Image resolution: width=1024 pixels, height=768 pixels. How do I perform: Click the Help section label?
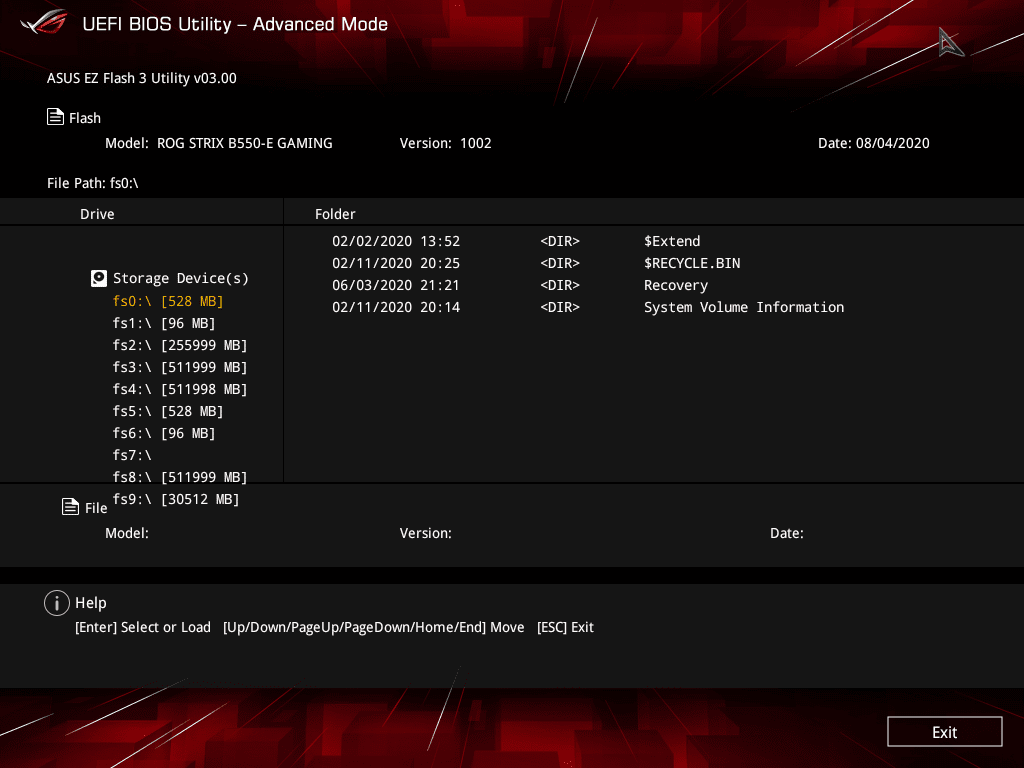[91, 603]
